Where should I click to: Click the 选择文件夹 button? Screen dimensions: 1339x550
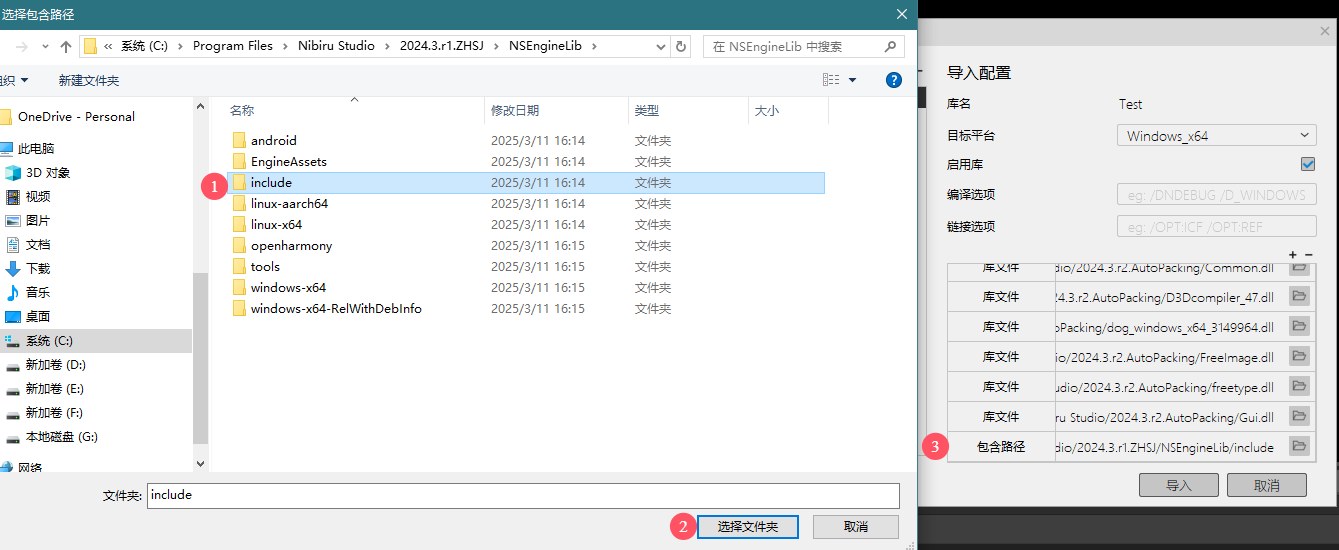pos(747,527)
